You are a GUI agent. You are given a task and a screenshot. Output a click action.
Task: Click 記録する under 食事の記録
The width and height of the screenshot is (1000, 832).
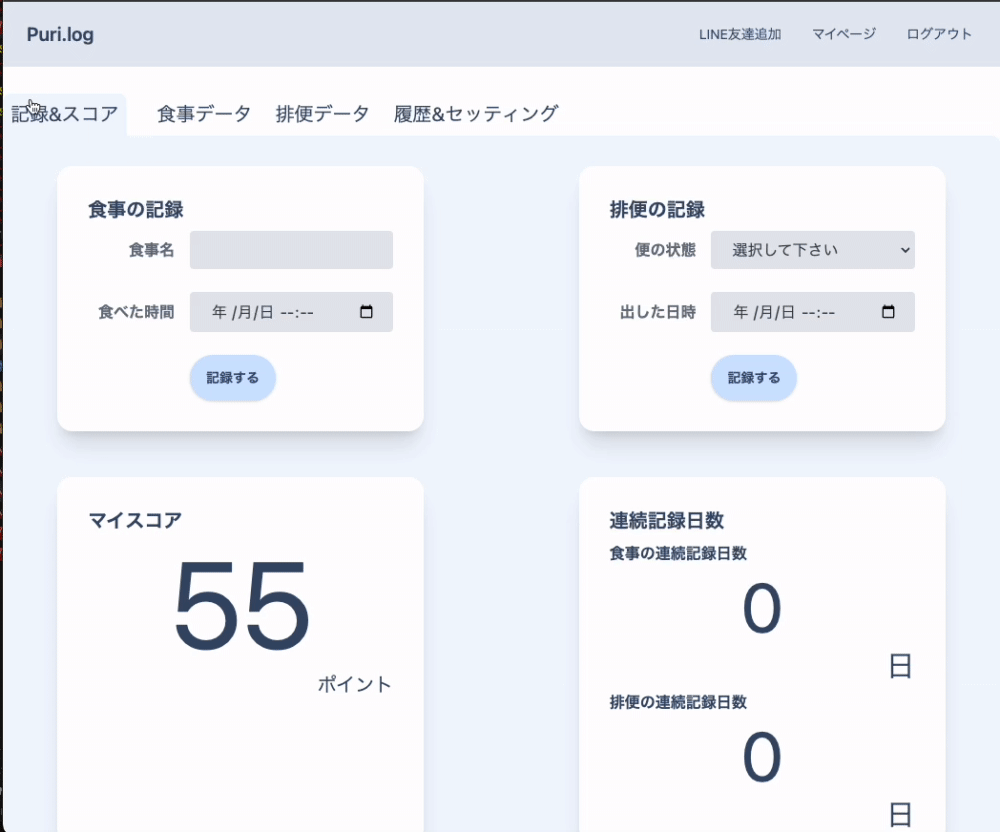coord(233,378)
